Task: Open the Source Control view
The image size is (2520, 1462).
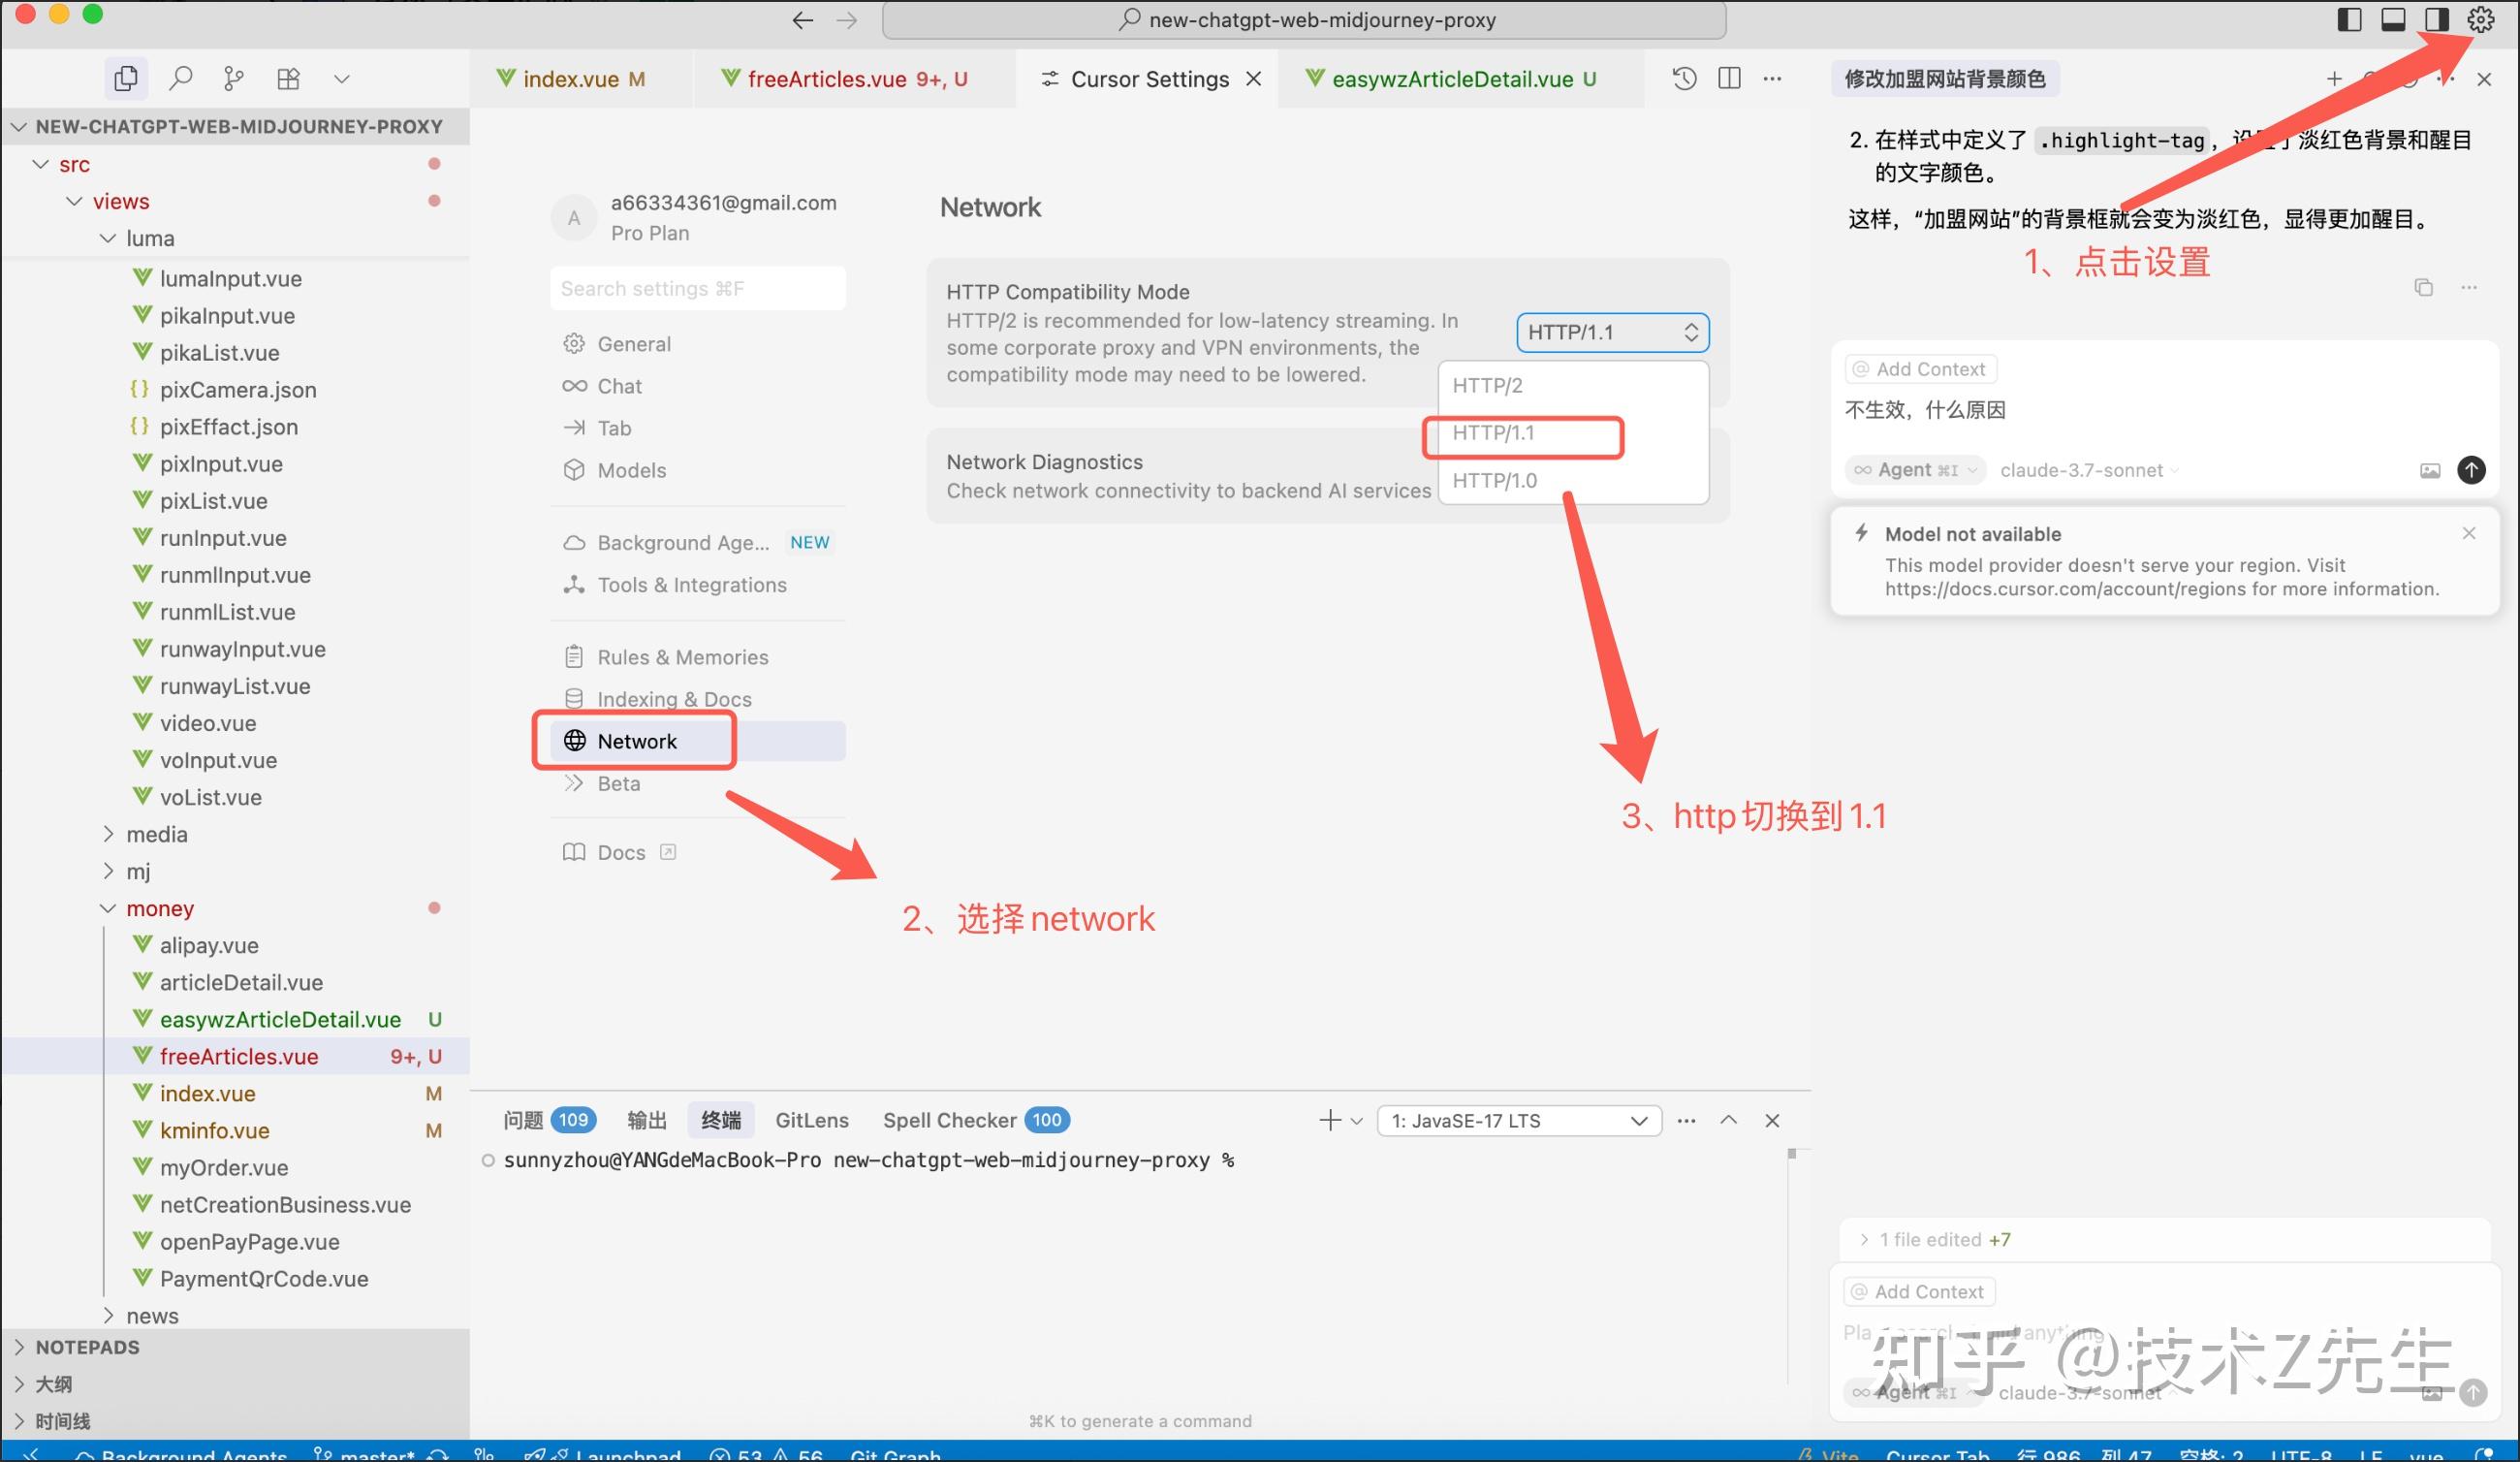Action: click(x=233, y=77)
